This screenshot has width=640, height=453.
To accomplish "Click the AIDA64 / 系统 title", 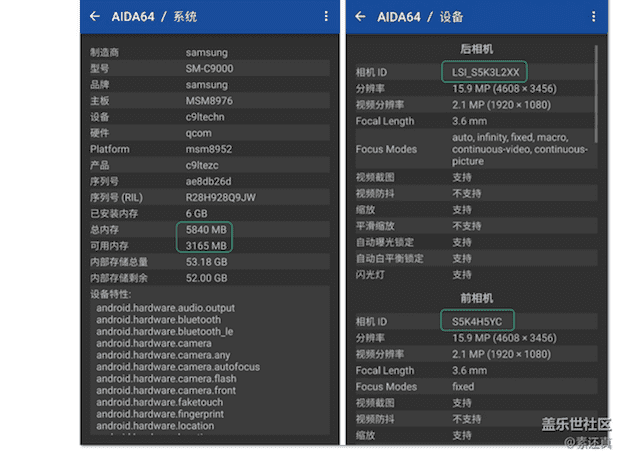I will point(153,16).
